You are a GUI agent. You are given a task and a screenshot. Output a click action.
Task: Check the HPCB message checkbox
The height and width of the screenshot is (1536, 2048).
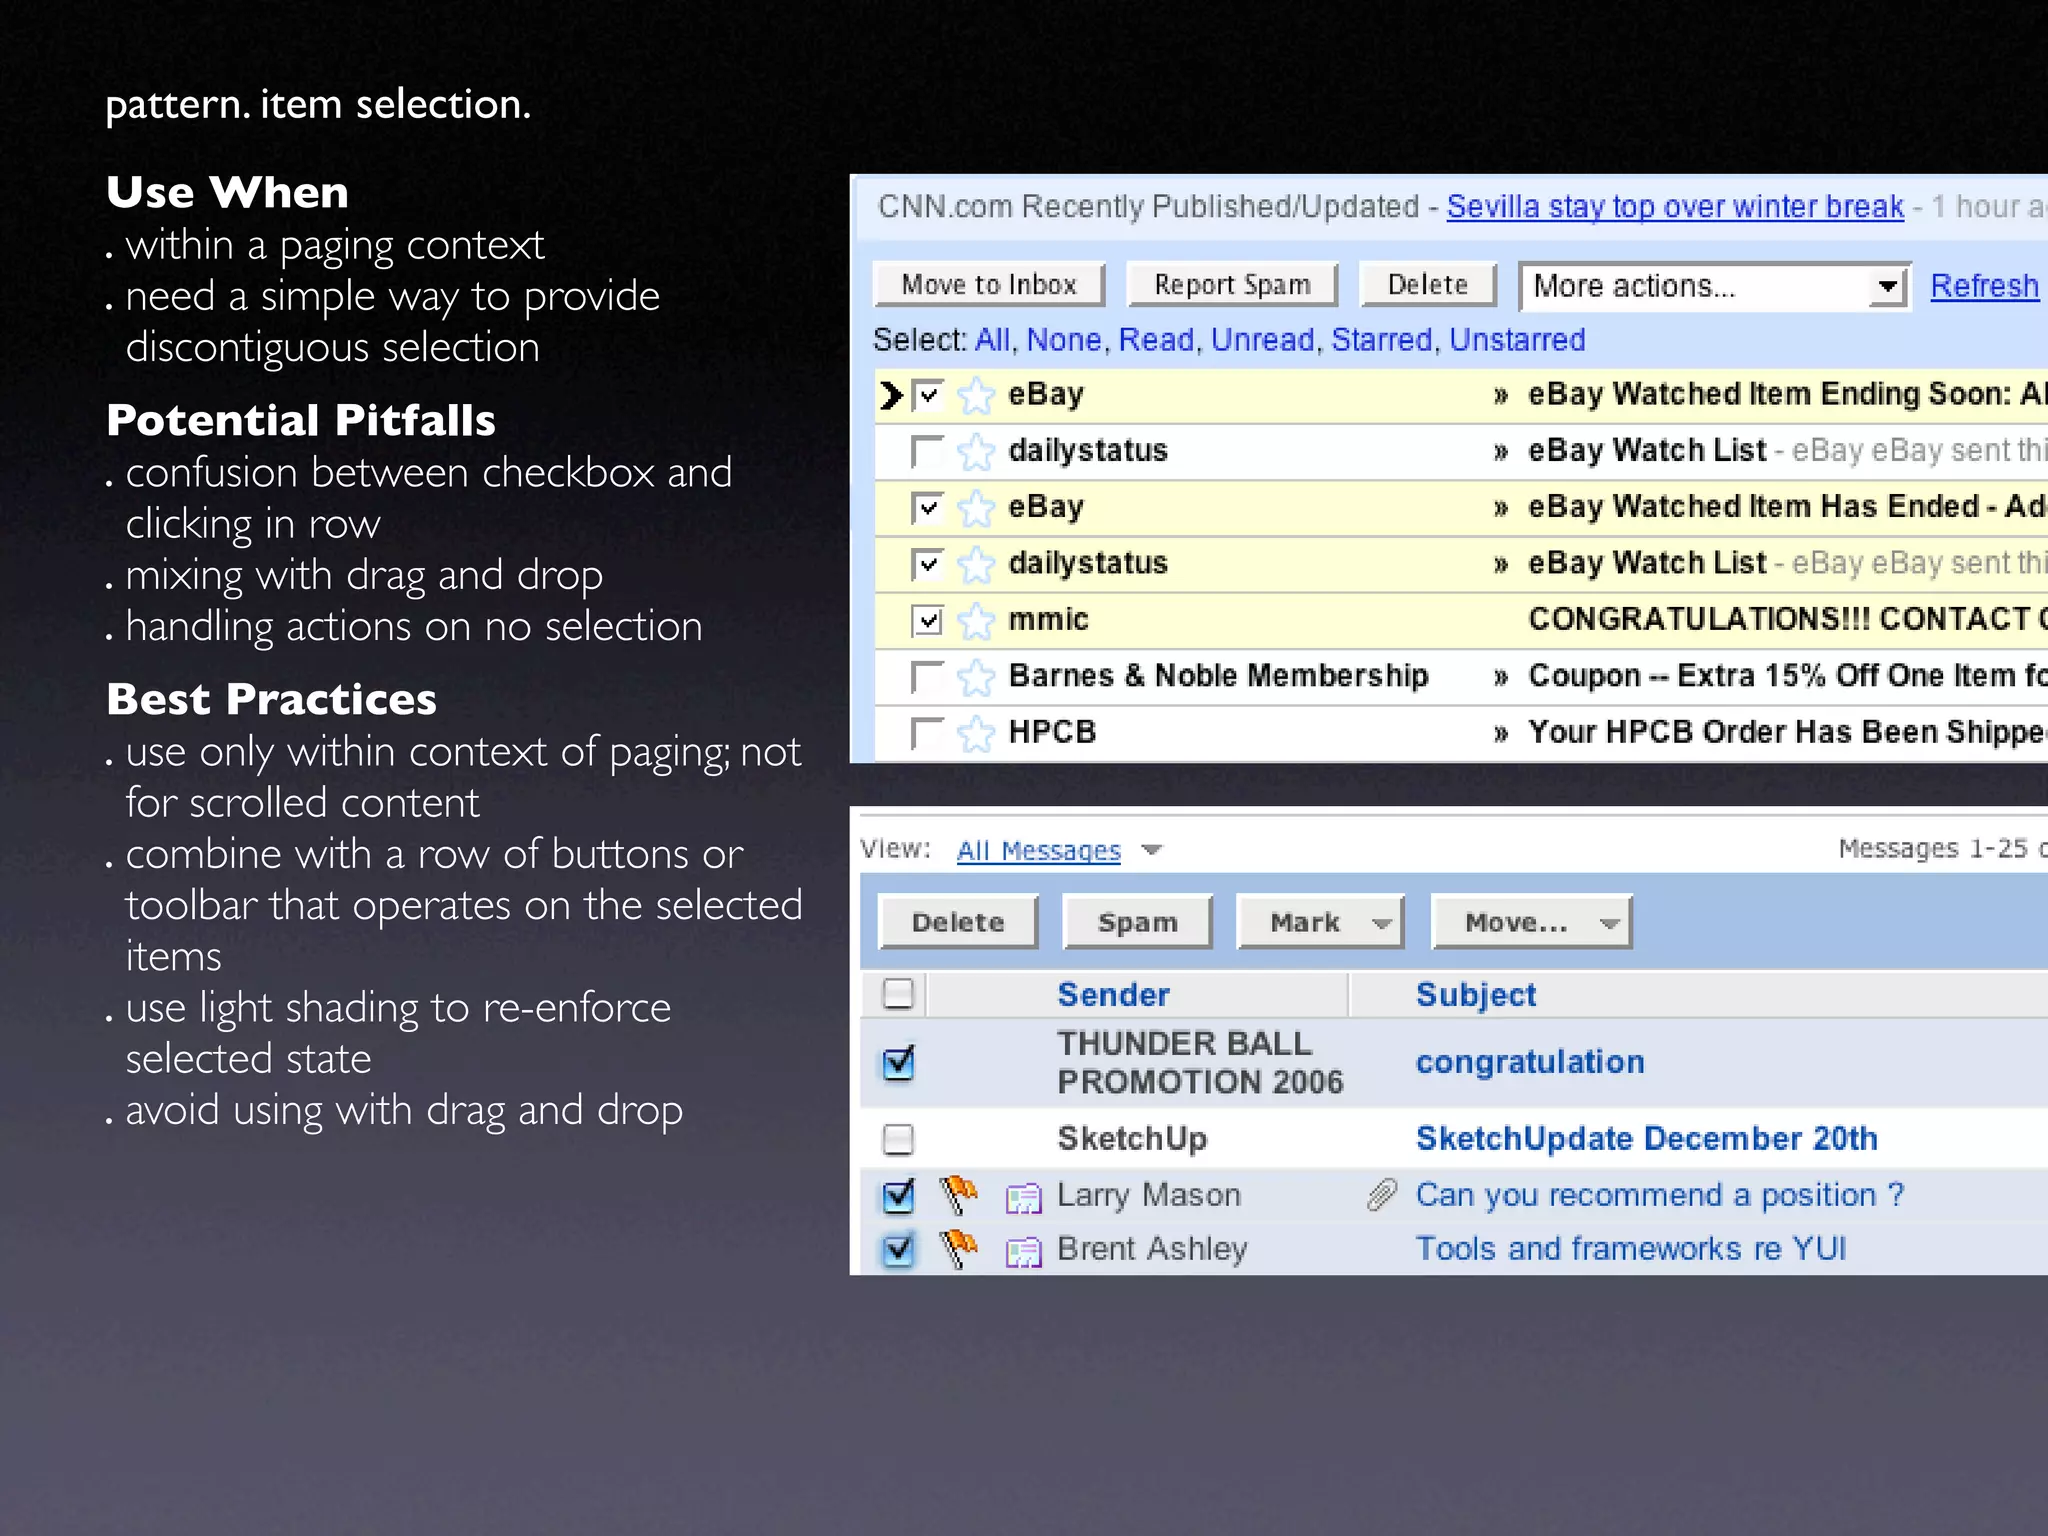click(x=928, y=733)
